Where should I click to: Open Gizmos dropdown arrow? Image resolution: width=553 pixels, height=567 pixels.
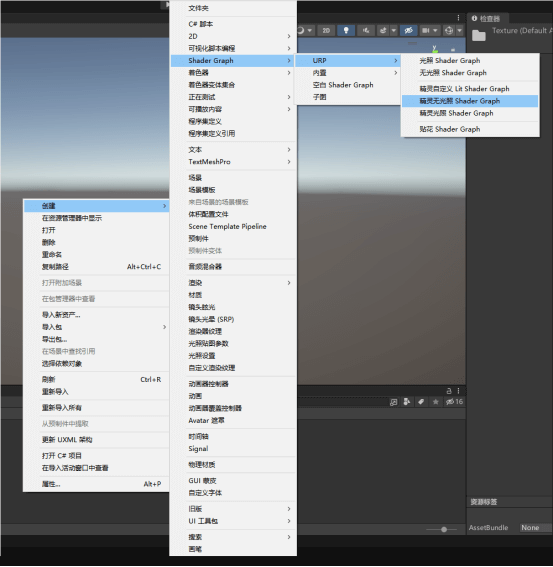[459, 31]
